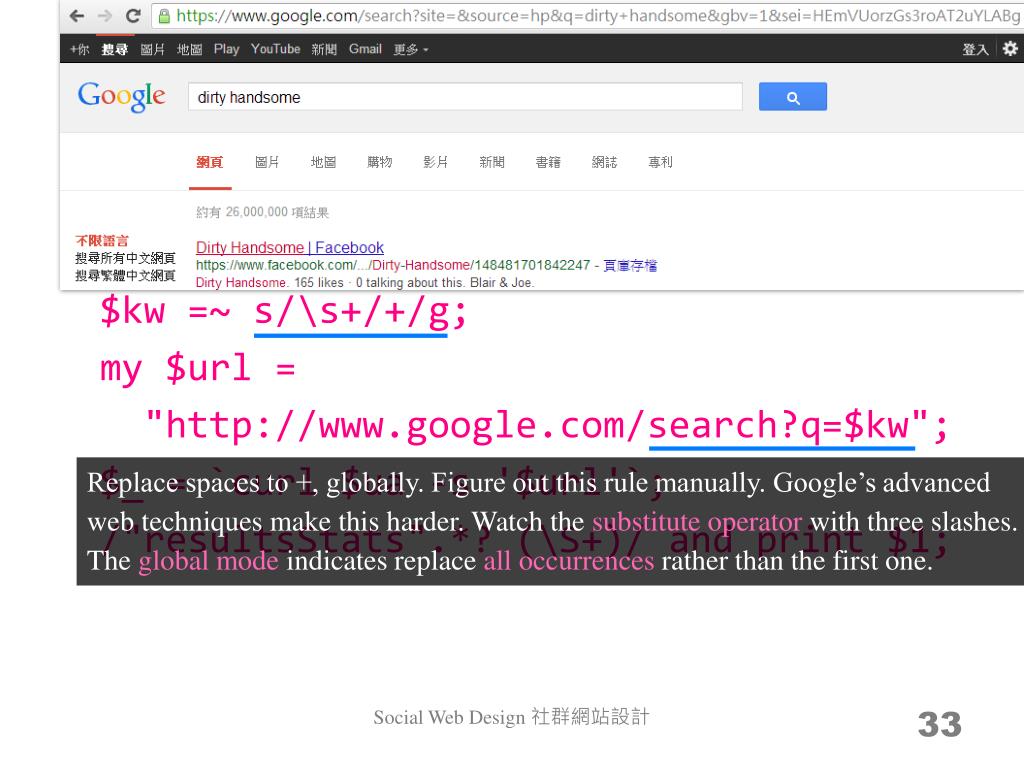Viewport: 1024px width, 768px height.
Task: Click the blue magnifier search button
Action: coord(793,97)
